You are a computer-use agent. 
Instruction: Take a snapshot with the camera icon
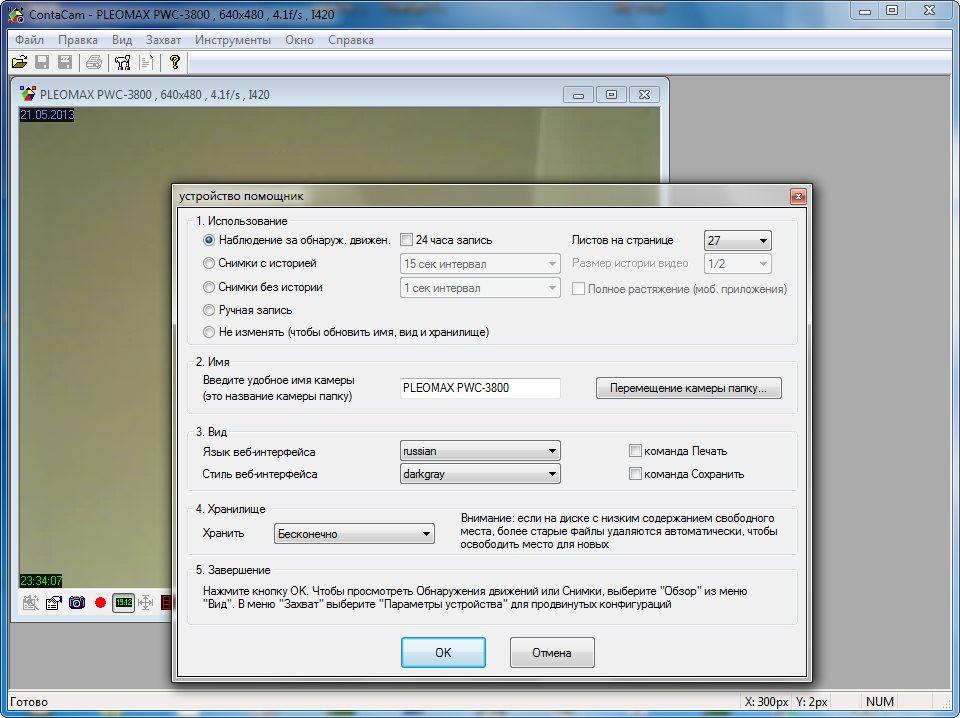(x=76, y=603)
